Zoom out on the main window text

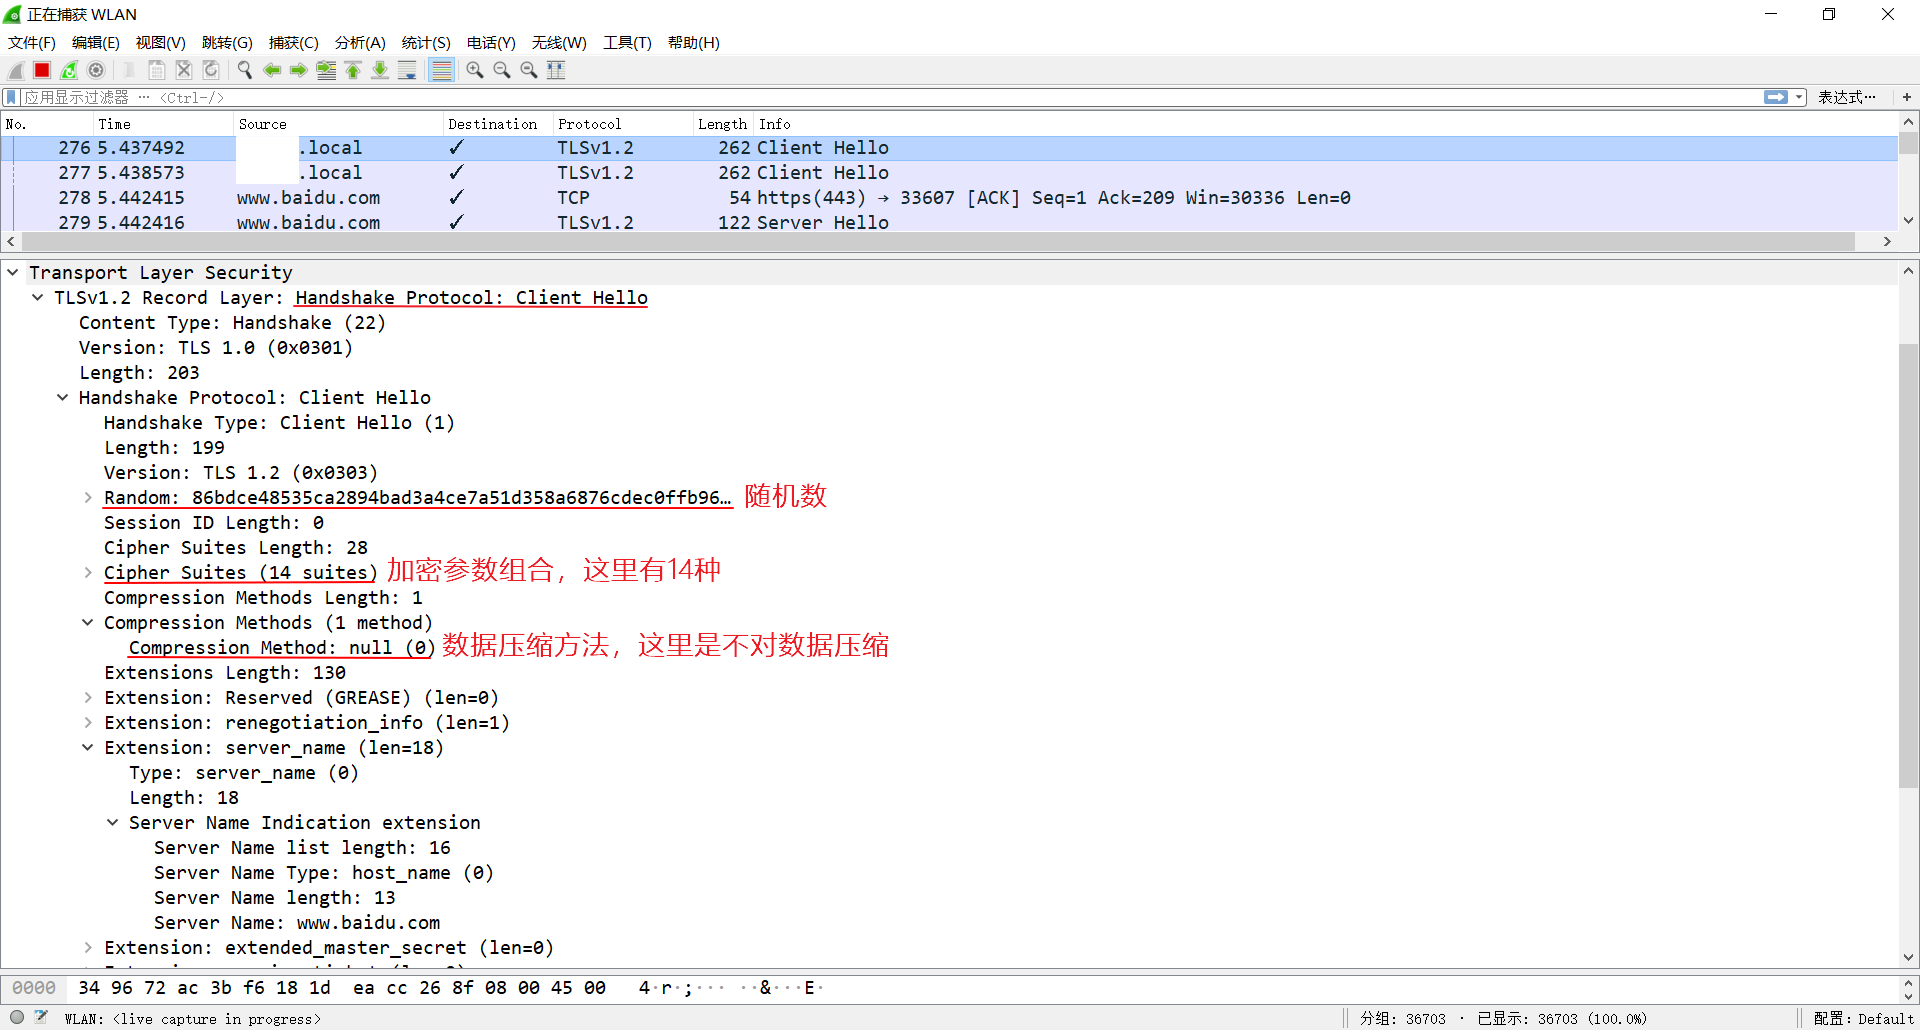click(502, 70)
